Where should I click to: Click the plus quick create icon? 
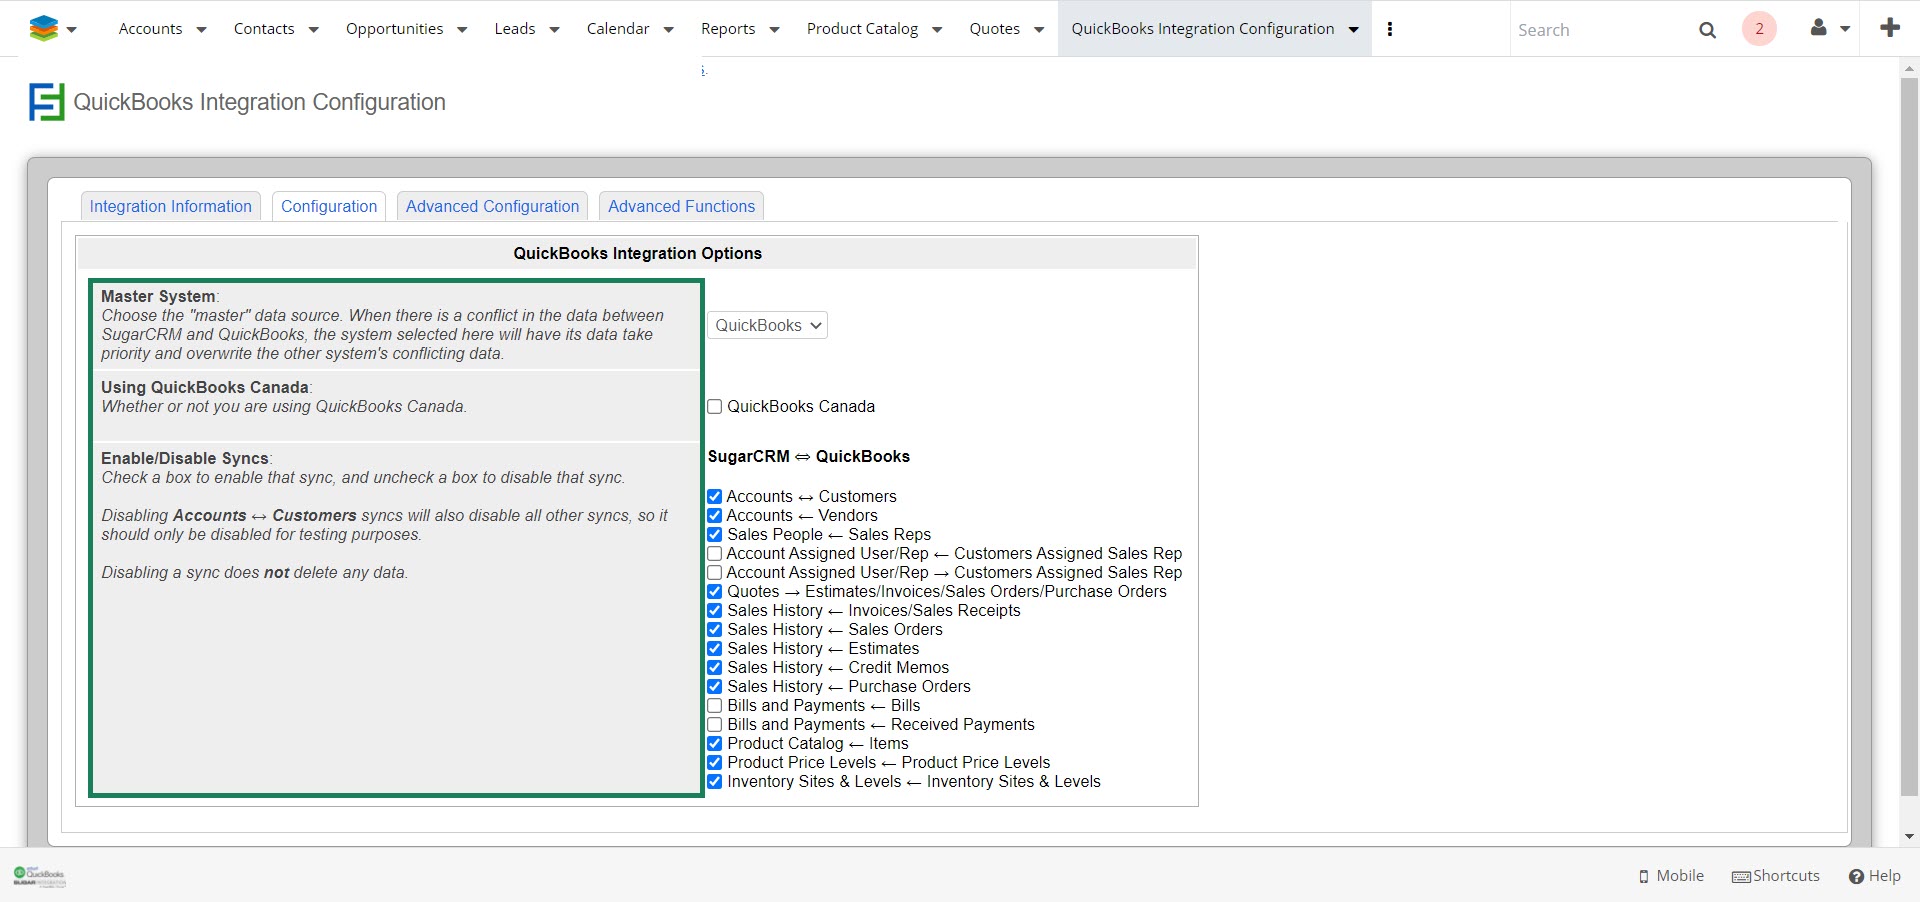[1889, 28]
